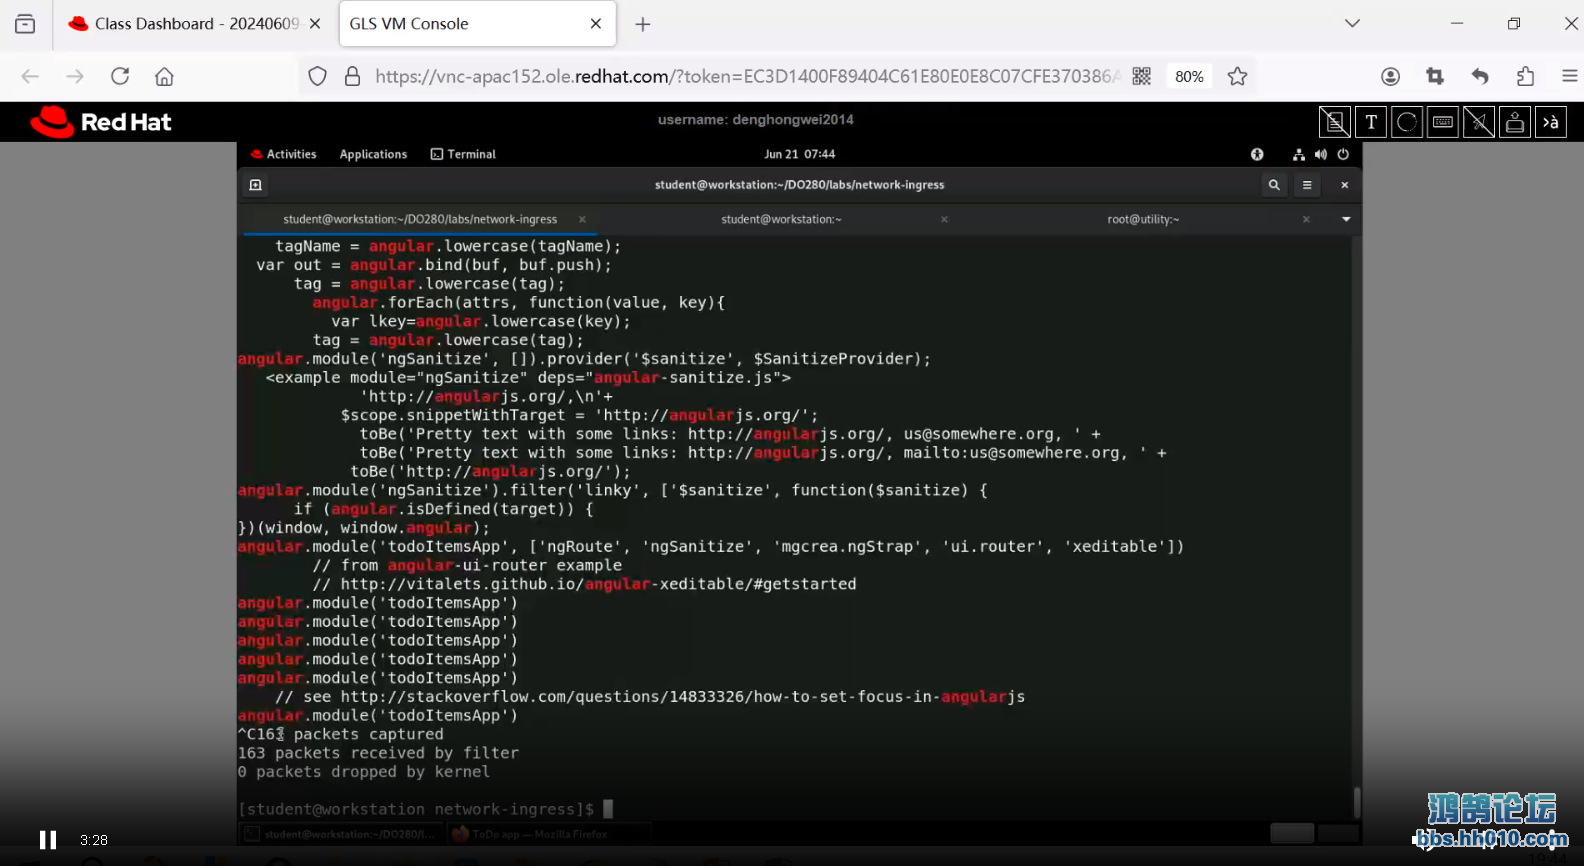Switch to 'student@workstation:~' terminal tab
The image size is (1584, 866).
pos(781,219)
